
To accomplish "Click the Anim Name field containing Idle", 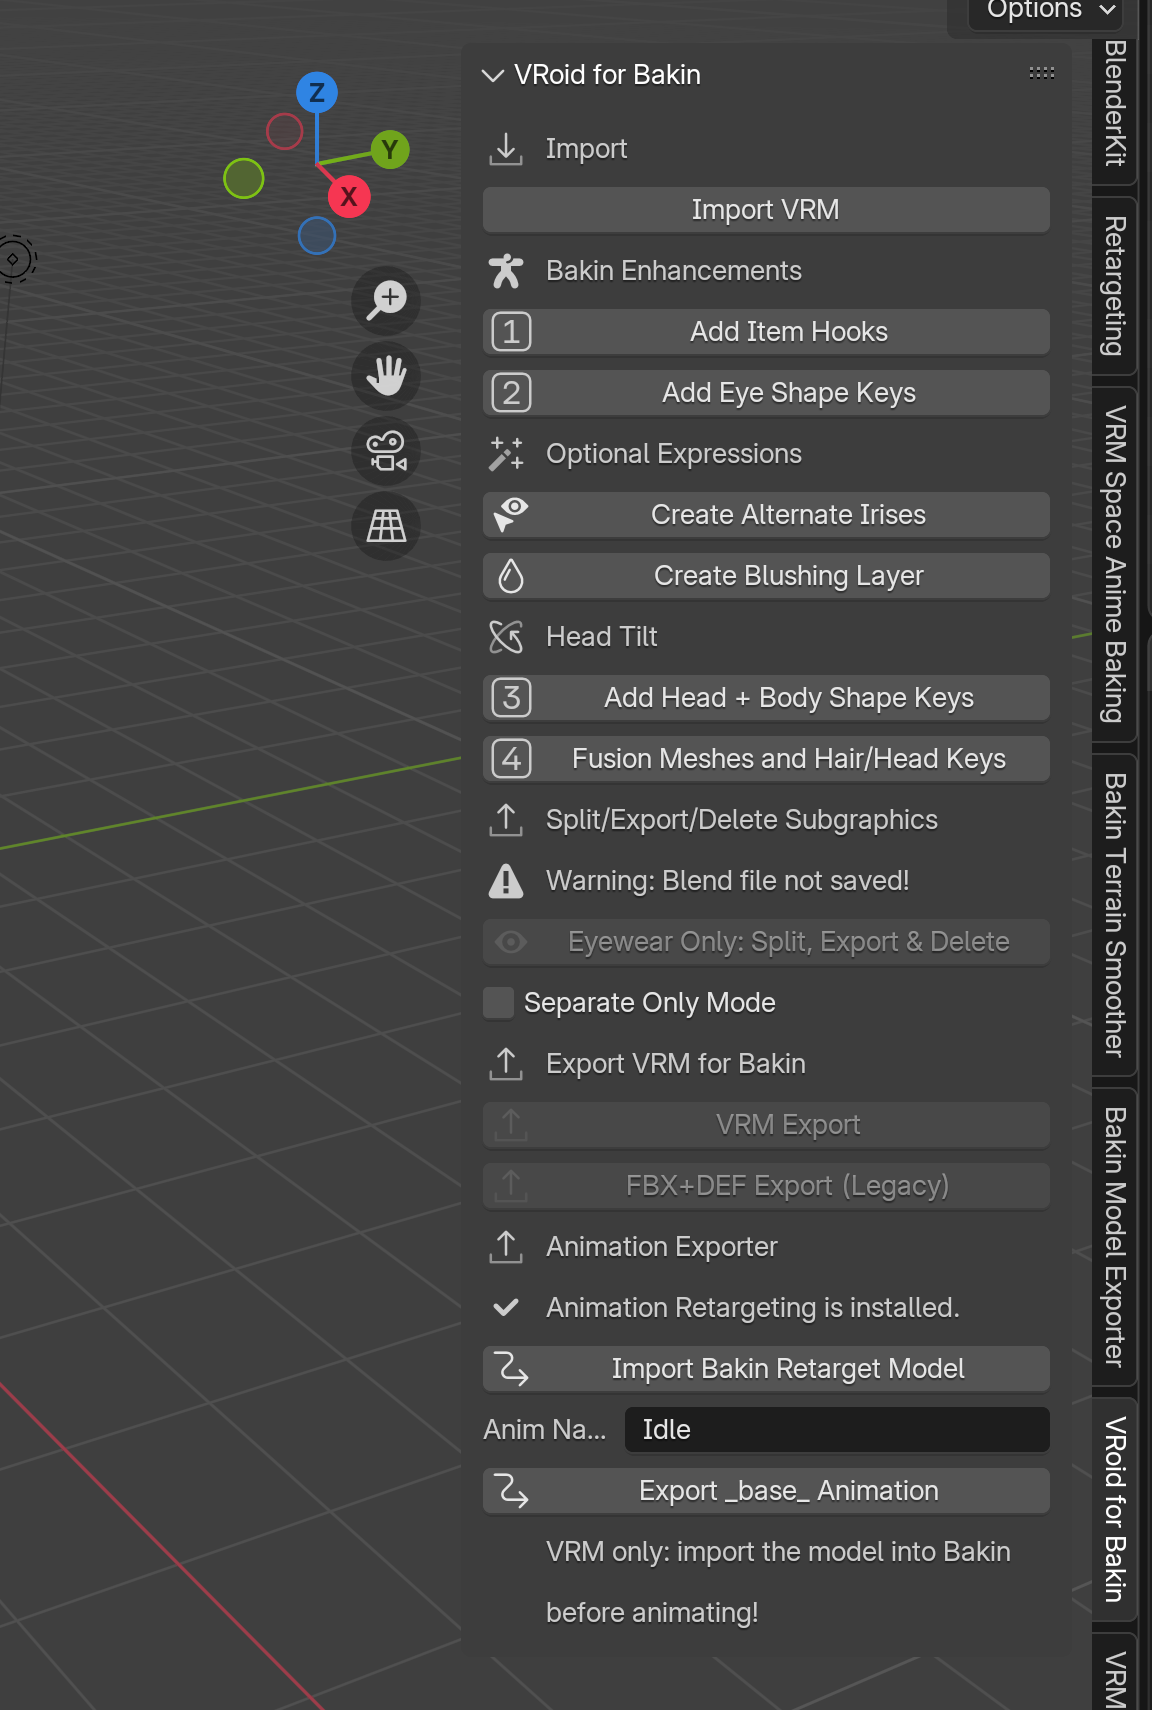I will [837, 1430].
